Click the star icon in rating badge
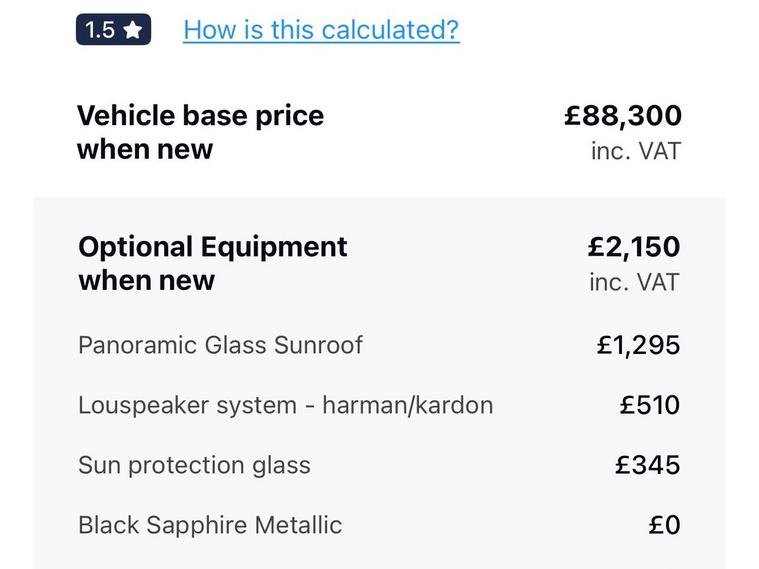The image size is (759, 569). tap(133, 30)
